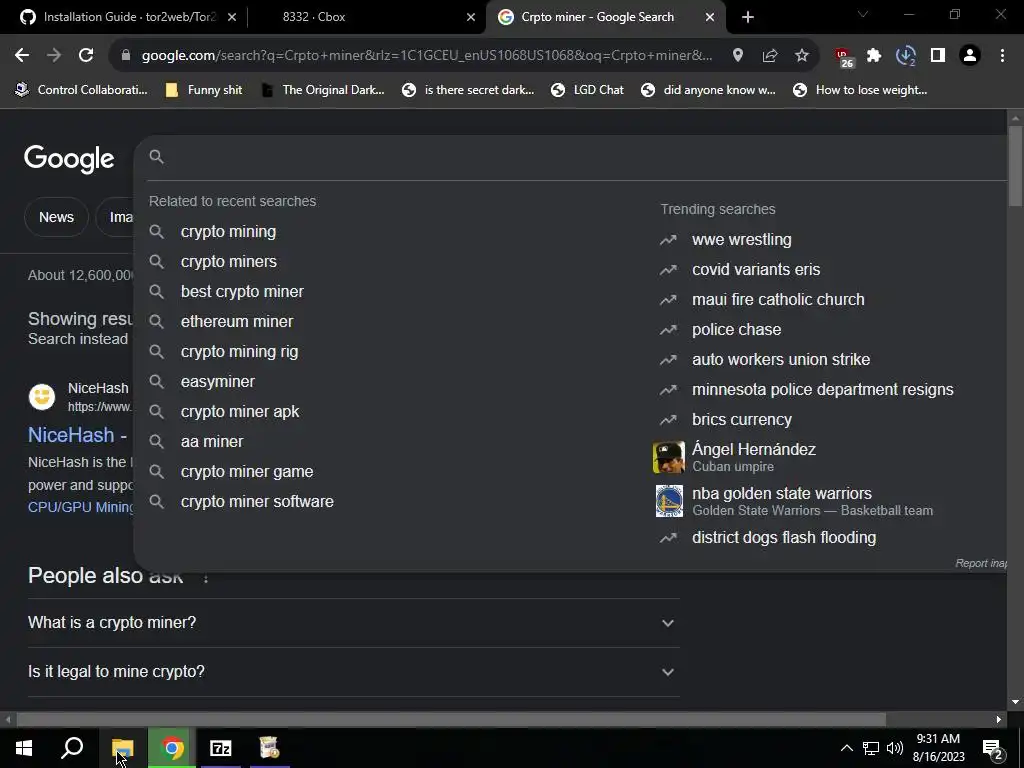1024x768 pixels.
Task: Select trending 'maui fire catholic church'
Action: (x=778, y=300)
